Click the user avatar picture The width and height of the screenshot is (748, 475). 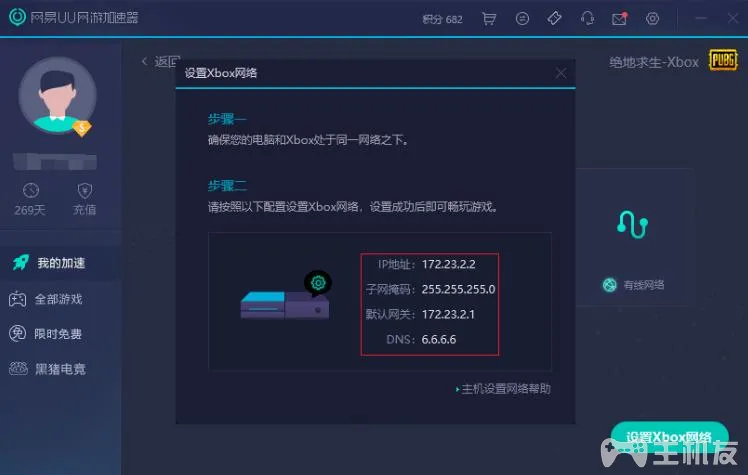(x=57, y=94)
